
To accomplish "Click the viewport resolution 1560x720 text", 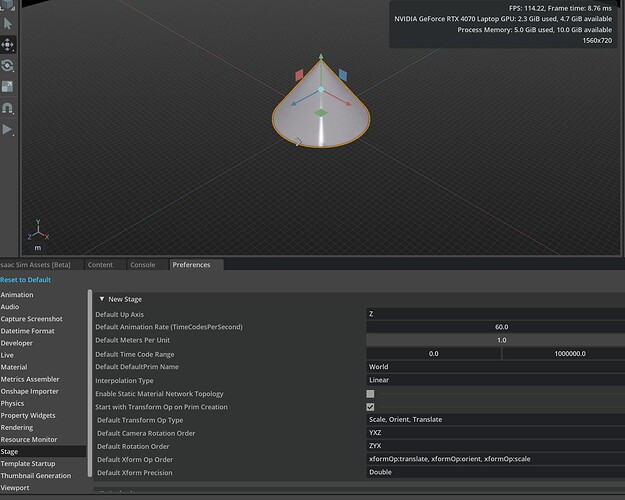I will (597, 40).
